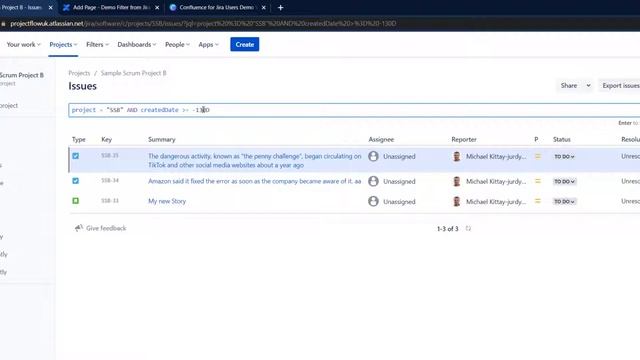Click medium priority icon for SSB-34
The height and width of the screenshot is (360, 640).
click(x=538, y=181)
